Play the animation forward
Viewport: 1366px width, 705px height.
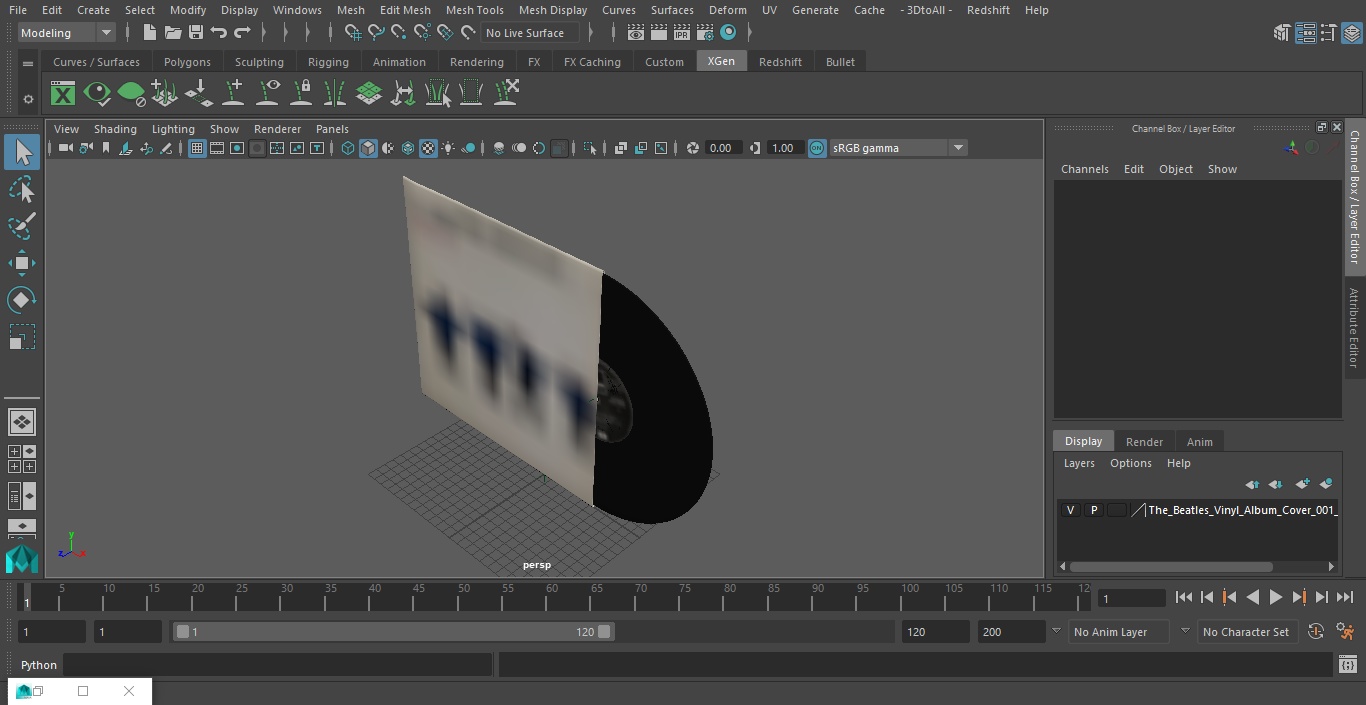(1275, 597)
